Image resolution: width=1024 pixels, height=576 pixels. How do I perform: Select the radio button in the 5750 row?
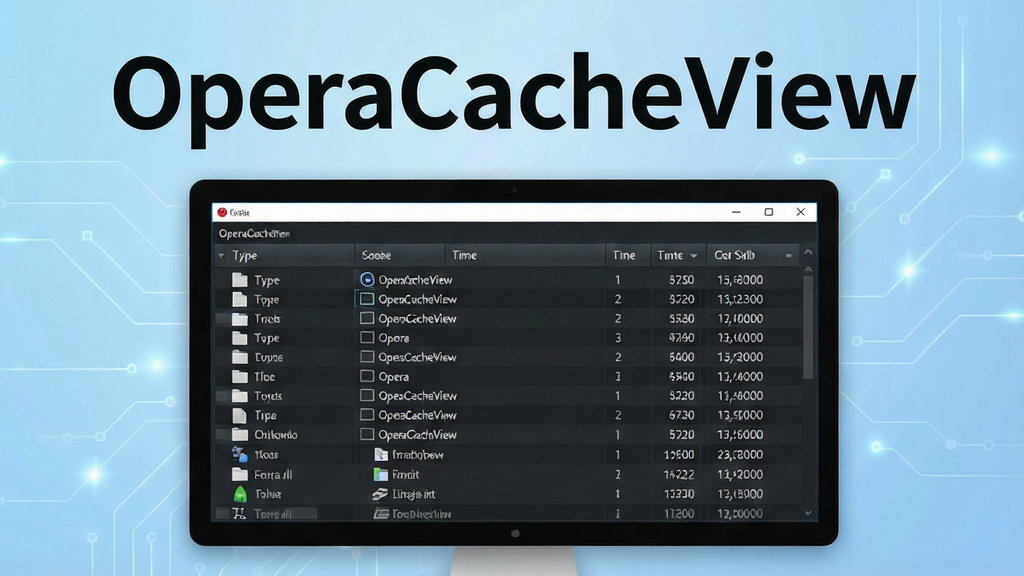[x=367, y=280]
